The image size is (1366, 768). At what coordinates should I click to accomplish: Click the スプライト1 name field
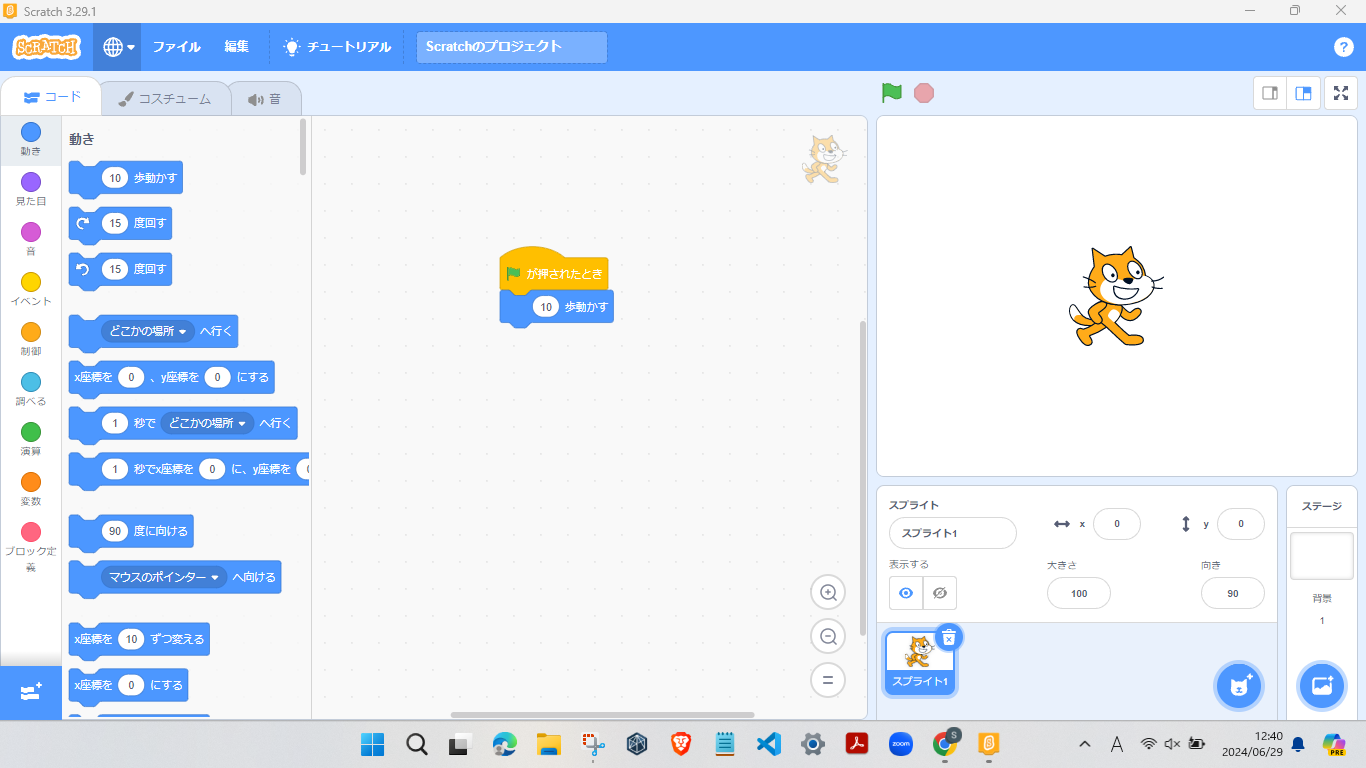(x=952, y=533)
